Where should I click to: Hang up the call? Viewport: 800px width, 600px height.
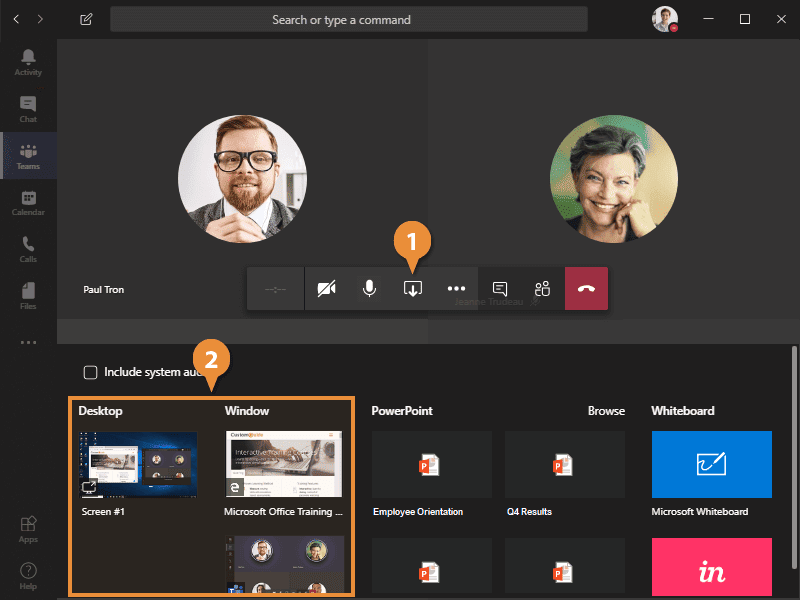click(x=586, y=289)
